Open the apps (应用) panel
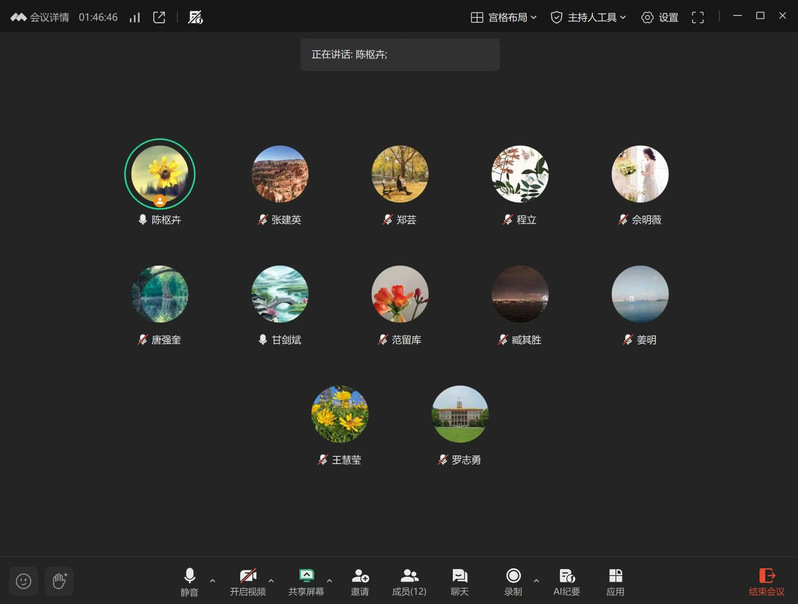Viewport: 798px width, 604px height. [615, 581]
